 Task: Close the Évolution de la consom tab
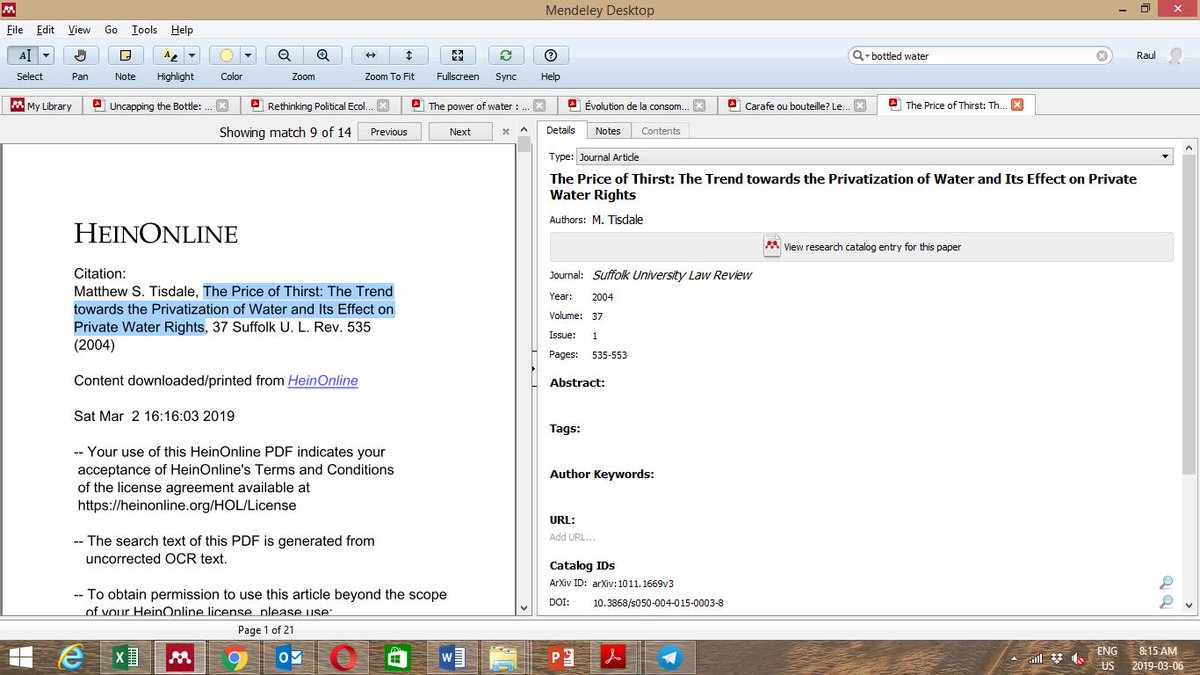[699, 105]
